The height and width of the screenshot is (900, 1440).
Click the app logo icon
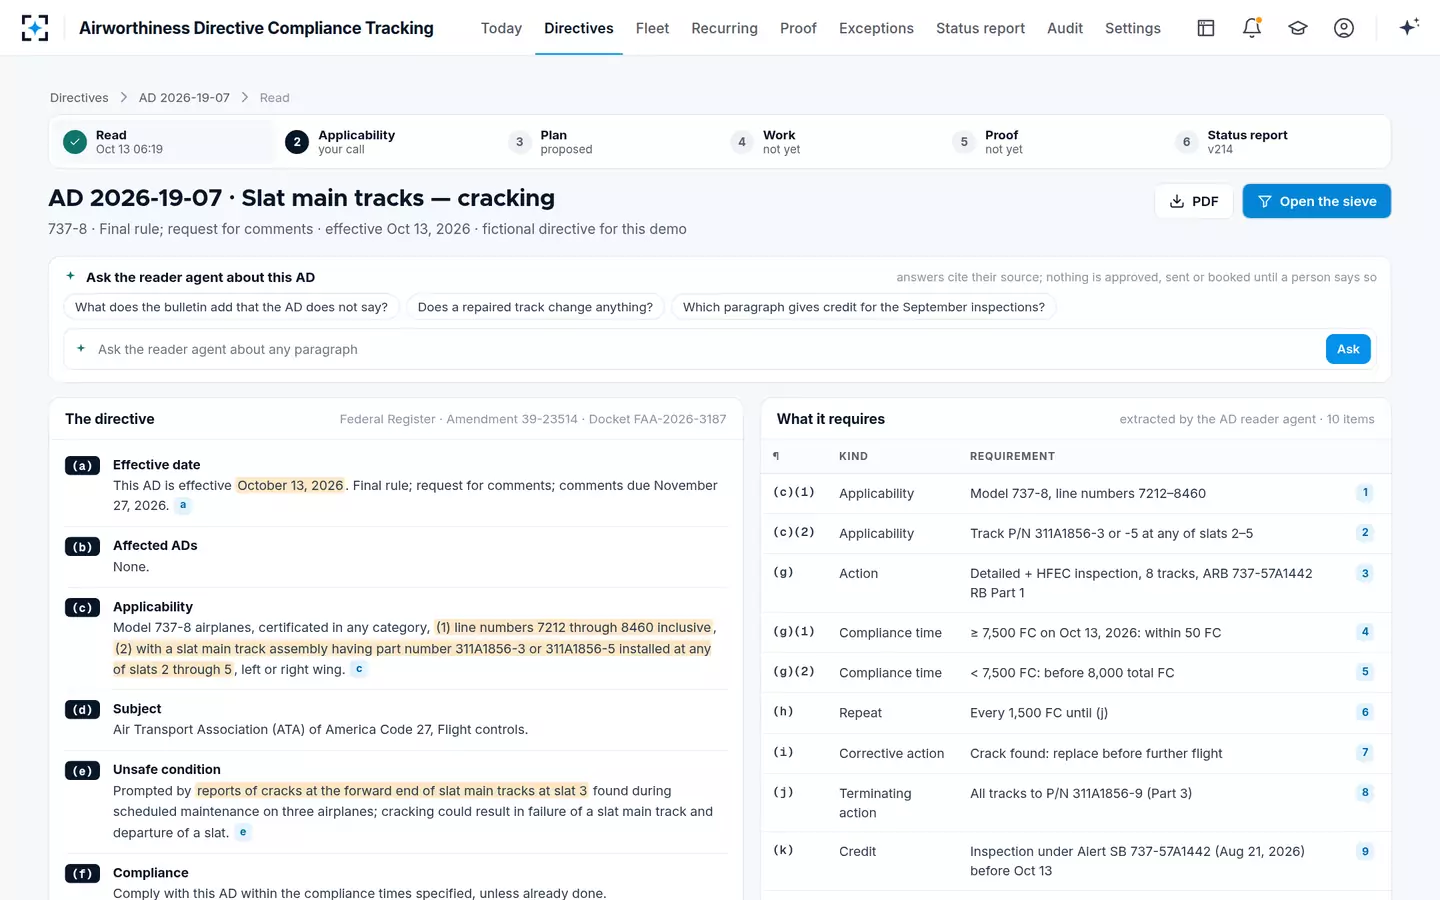click(x=35, y=28)
